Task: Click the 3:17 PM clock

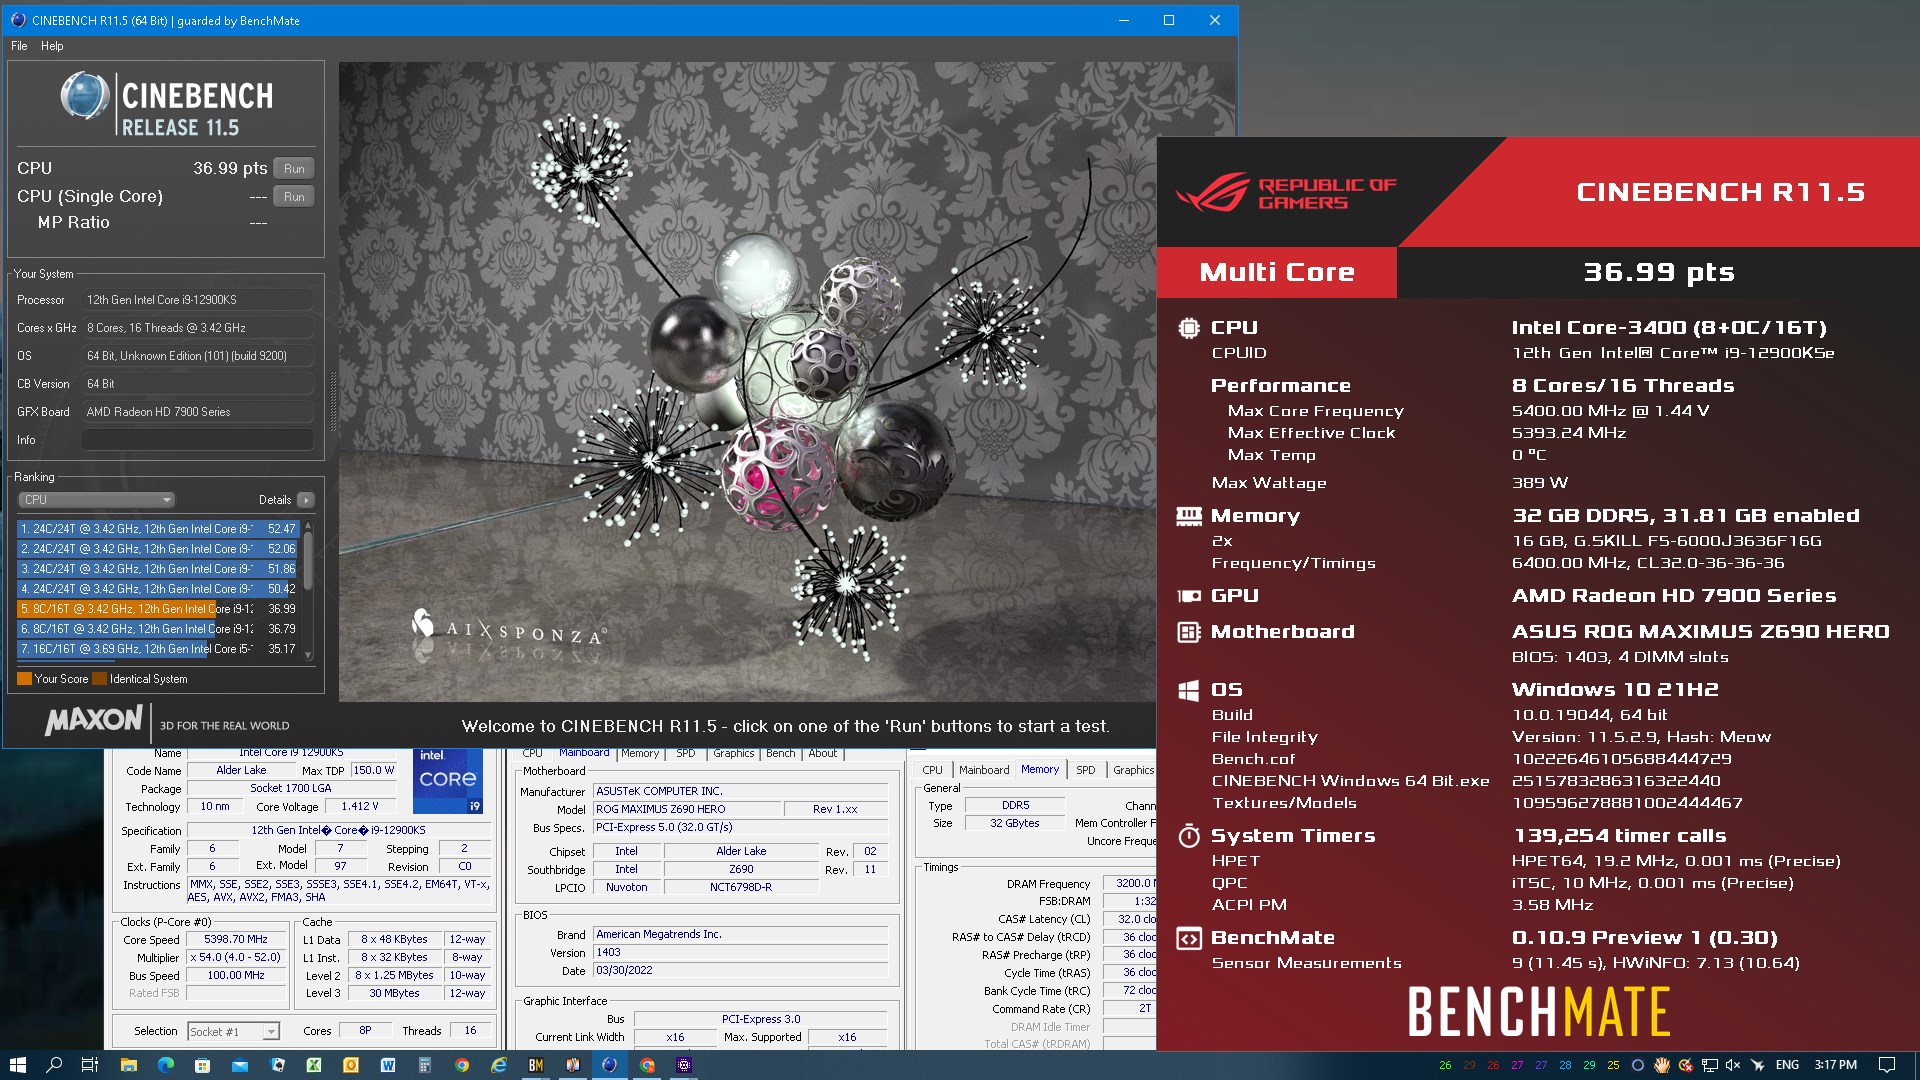Action: coord(1836,1065)
